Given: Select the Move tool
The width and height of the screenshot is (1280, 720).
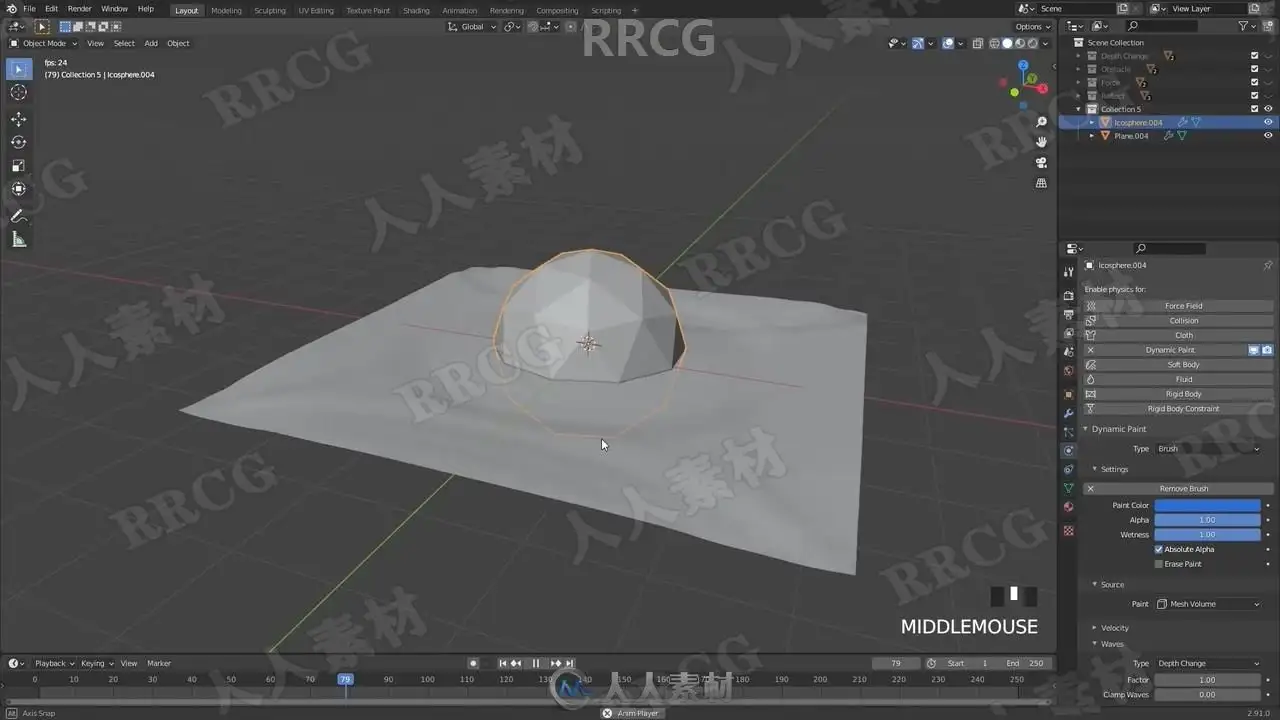Looking at the screenshot, I should point(18,119).
